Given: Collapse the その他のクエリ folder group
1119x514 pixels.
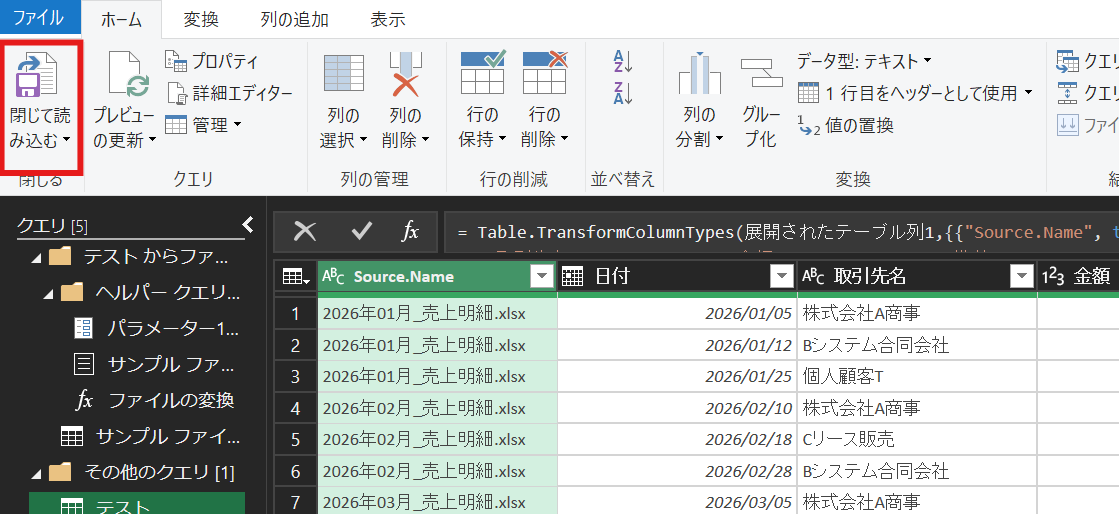Looking at the screenshot, I should (37, 472).
